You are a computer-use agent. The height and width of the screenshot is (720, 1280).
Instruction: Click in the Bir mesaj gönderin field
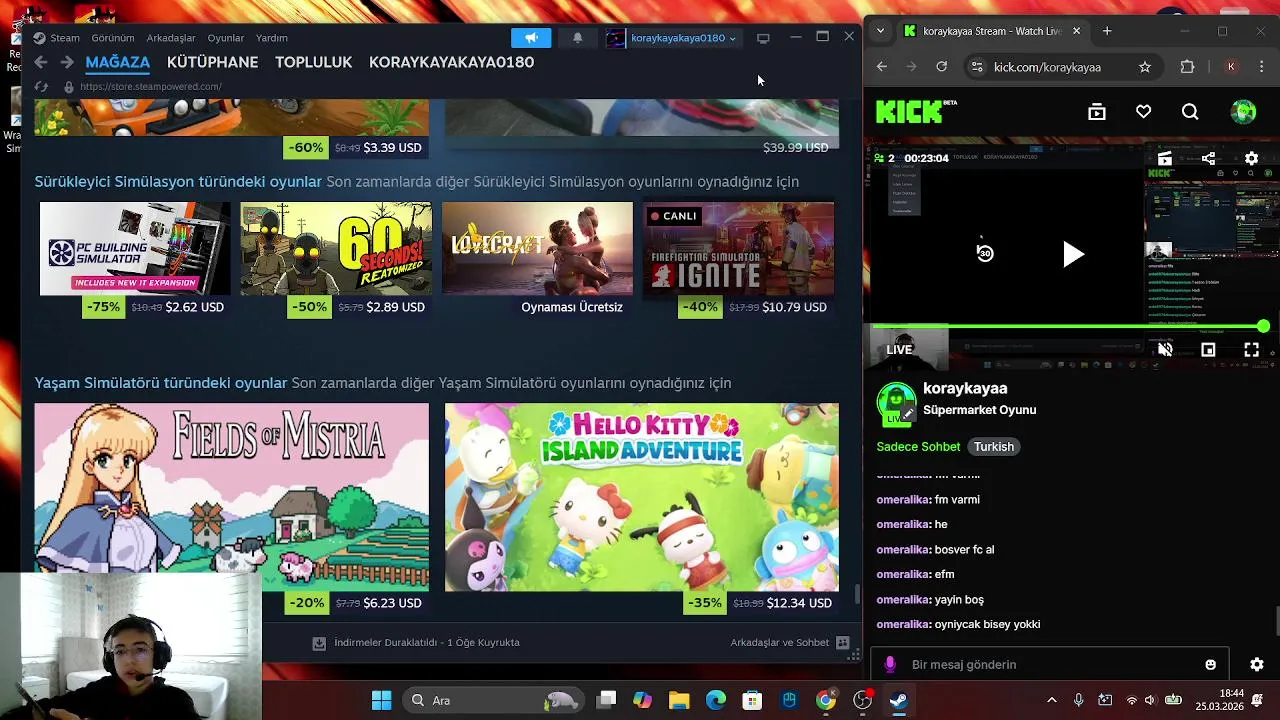1048,664
